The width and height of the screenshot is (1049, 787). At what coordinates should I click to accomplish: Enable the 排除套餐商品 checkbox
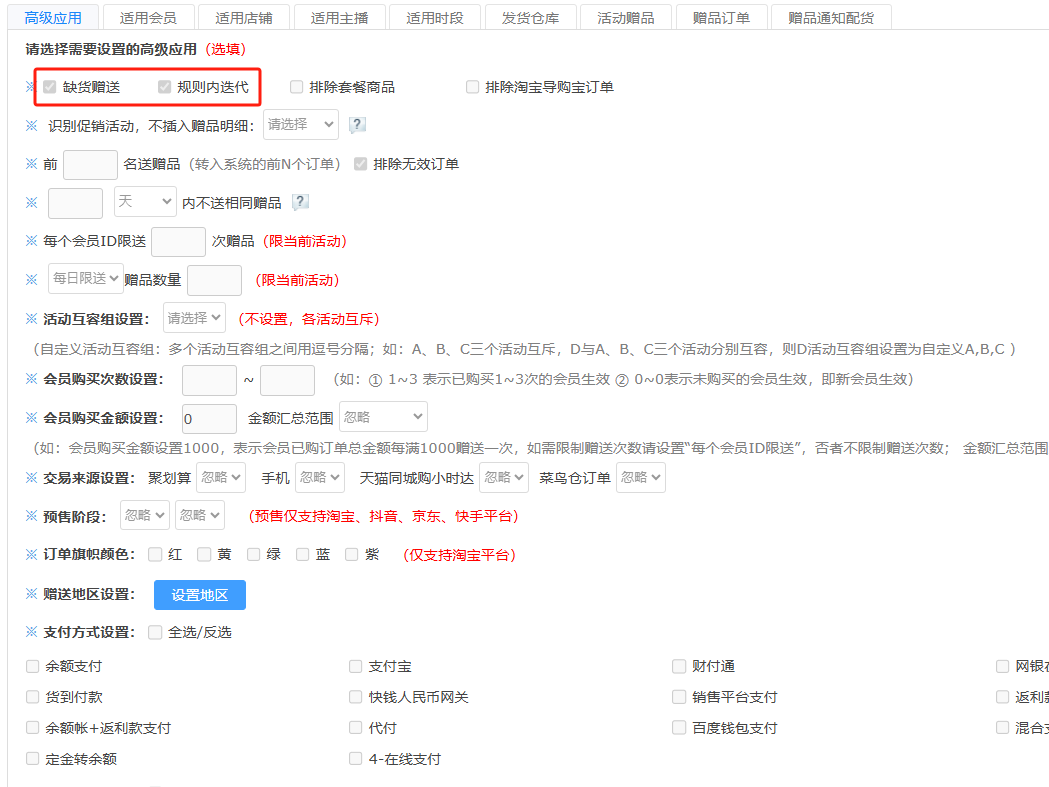[297, 87]
